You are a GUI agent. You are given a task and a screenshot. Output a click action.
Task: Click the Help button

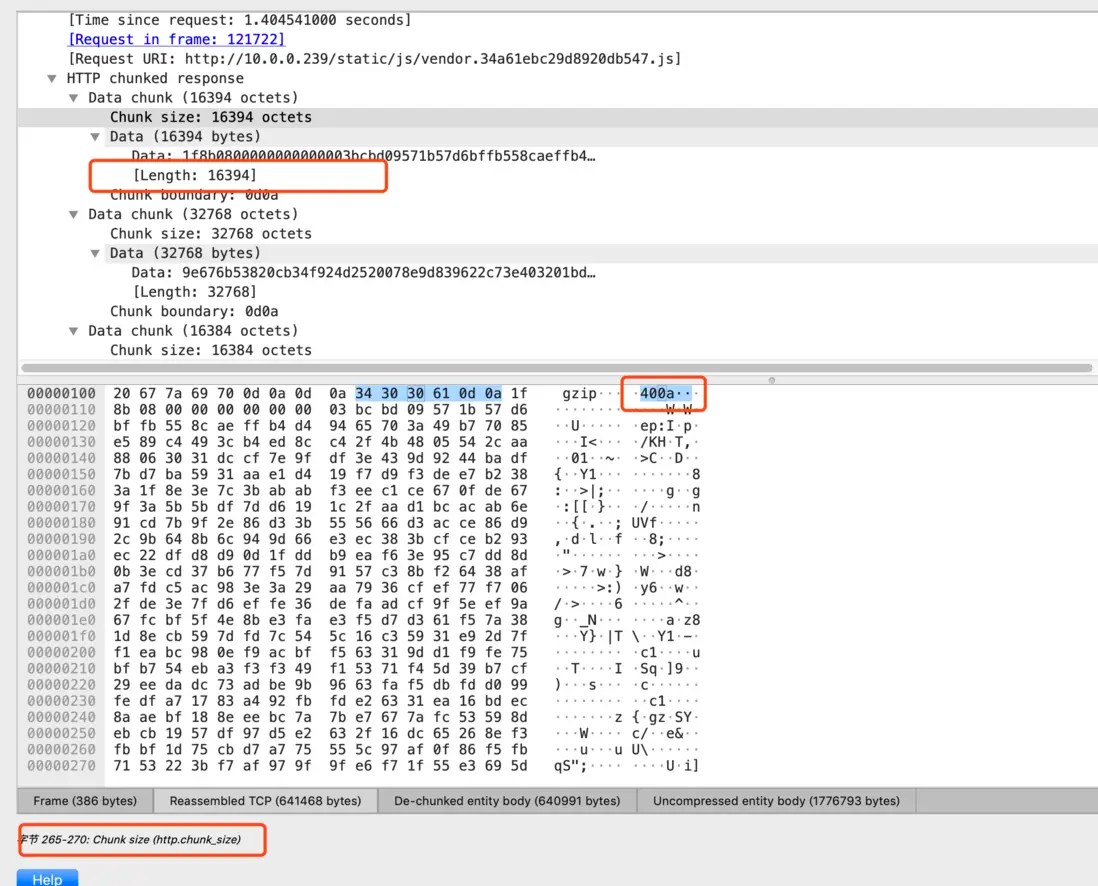pyautogui.click(x=47, y=877)
